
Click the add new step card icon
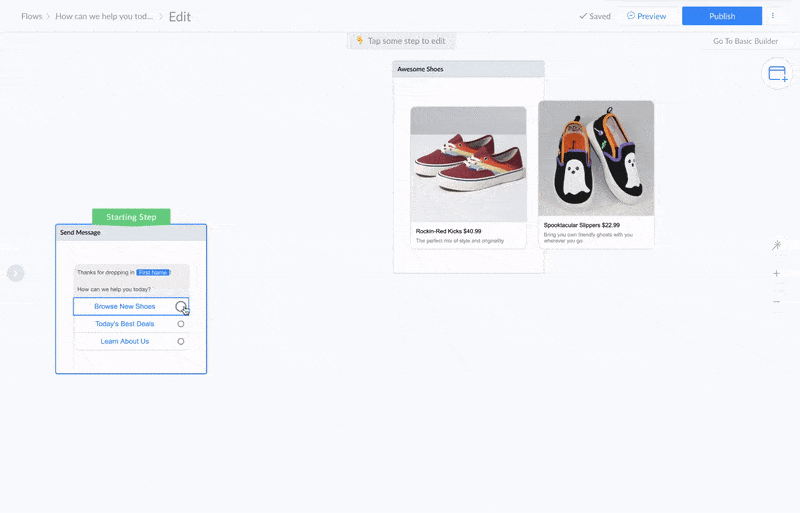(x=777, y=74)
